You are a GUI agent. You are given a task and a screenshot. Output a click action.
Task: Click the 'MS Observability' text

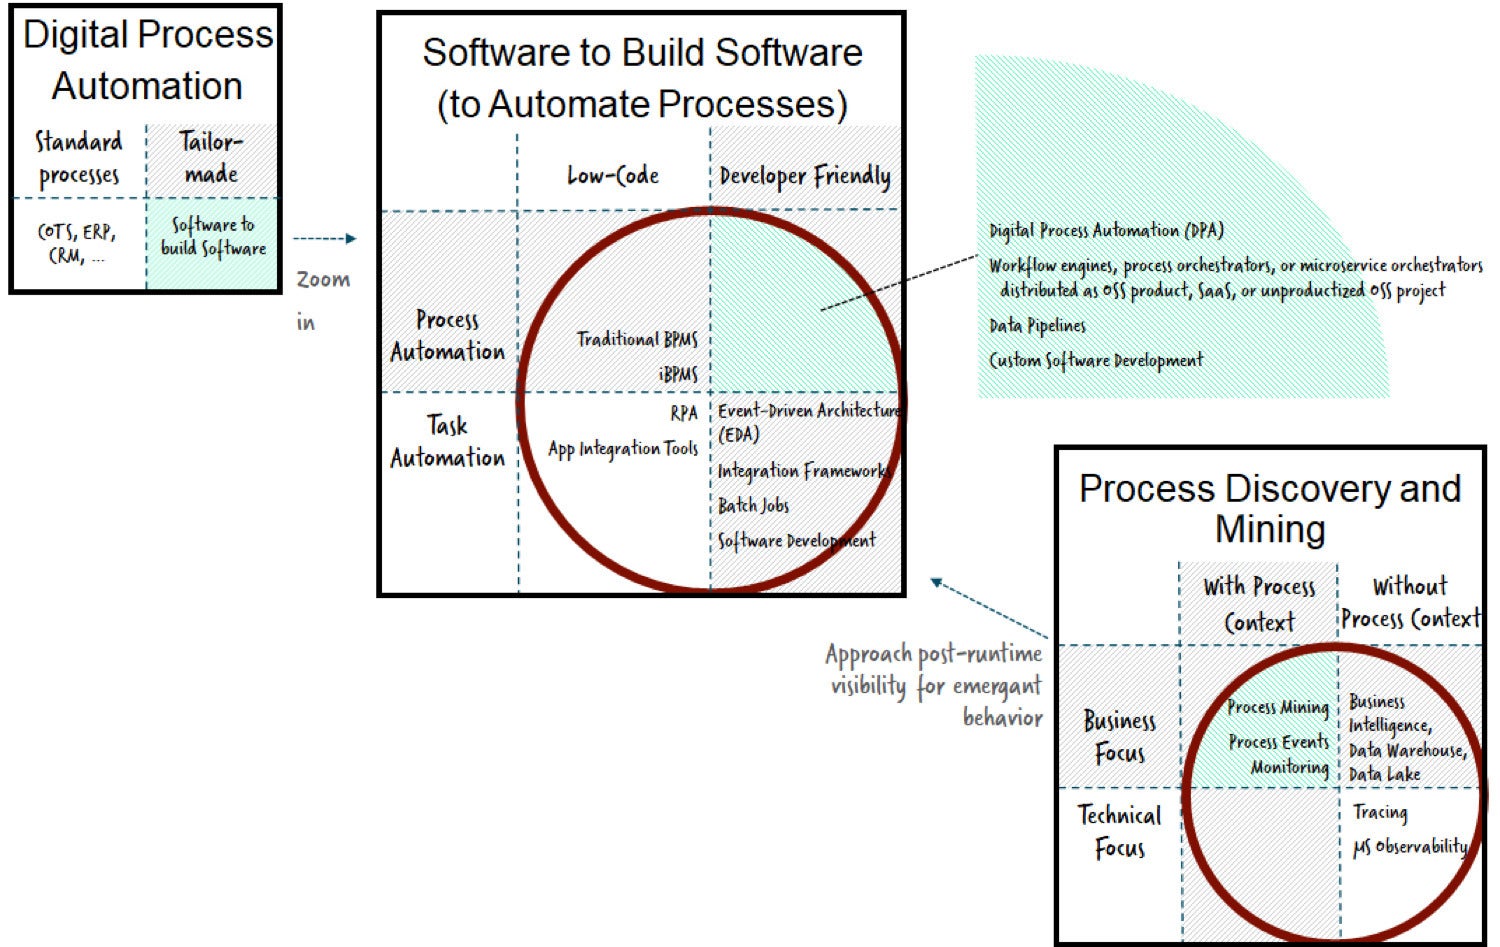click(1410, 847)
